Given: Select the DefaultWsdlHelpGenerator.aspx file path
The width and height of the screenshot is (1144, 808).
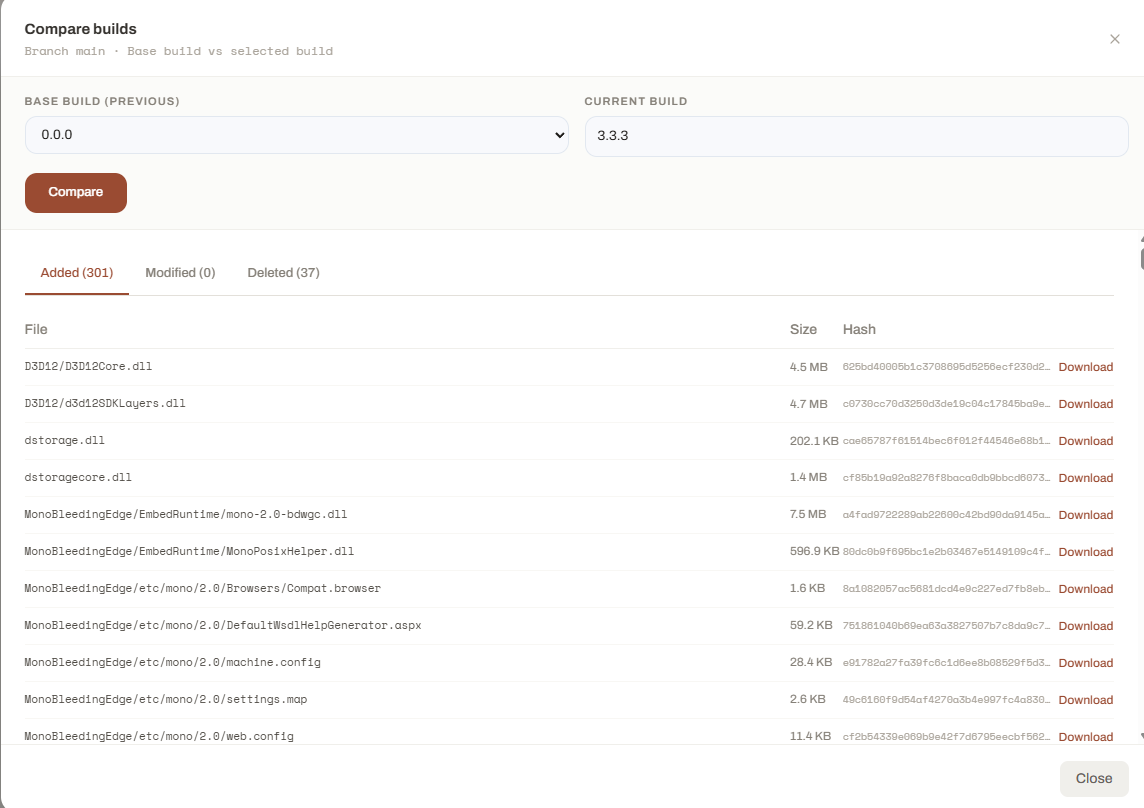Looking at the screenshot, I should (x=223, y=626).
